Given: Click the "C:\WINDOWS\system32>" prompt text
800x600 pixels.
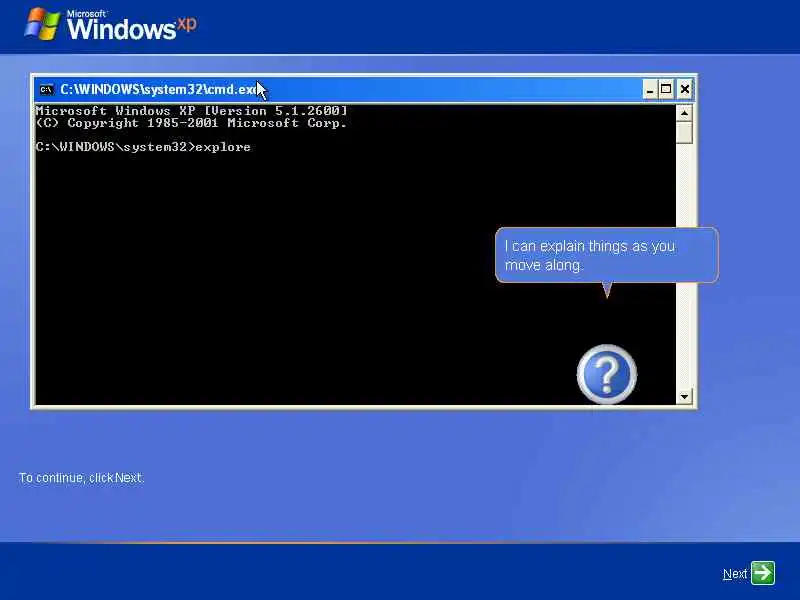Looking at the screenshot, I should [x=115, y=147].
